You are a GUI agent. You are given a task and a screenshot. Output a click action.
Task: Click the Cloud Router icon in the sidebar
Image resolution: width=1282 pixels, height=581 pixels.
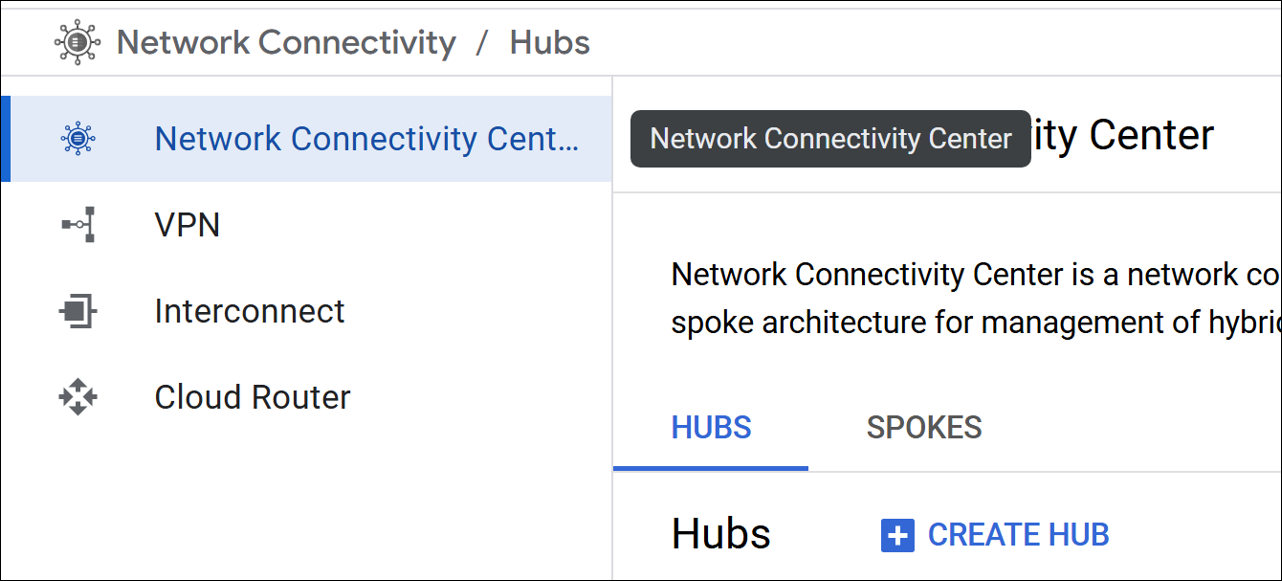[78, 396]
